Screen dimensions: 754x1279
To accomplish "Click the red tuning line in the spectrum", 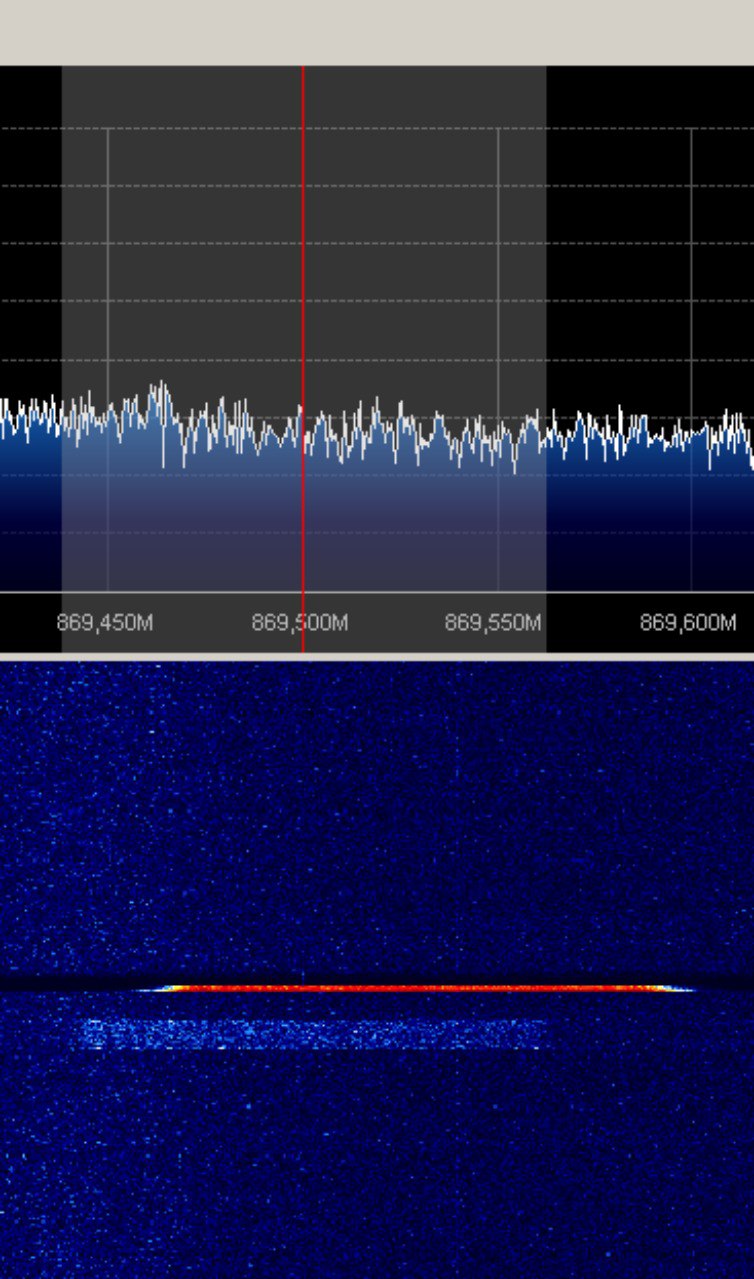I will pos(303,250).
